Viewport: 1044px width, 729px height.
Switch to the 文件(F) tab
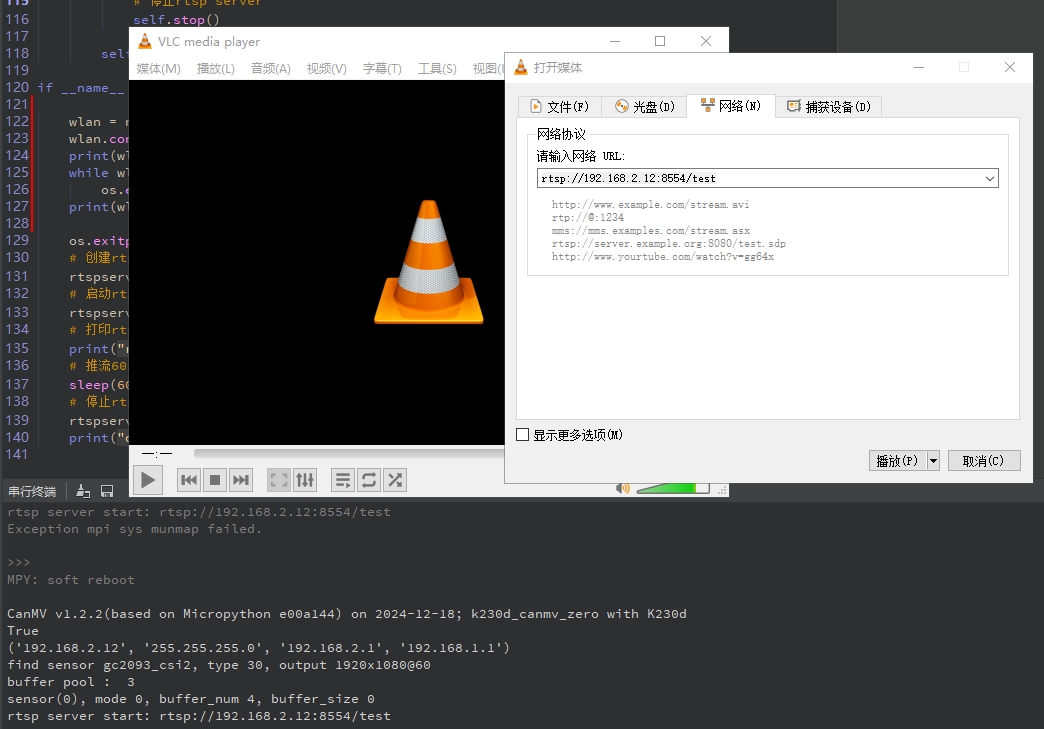click(559, 107)
